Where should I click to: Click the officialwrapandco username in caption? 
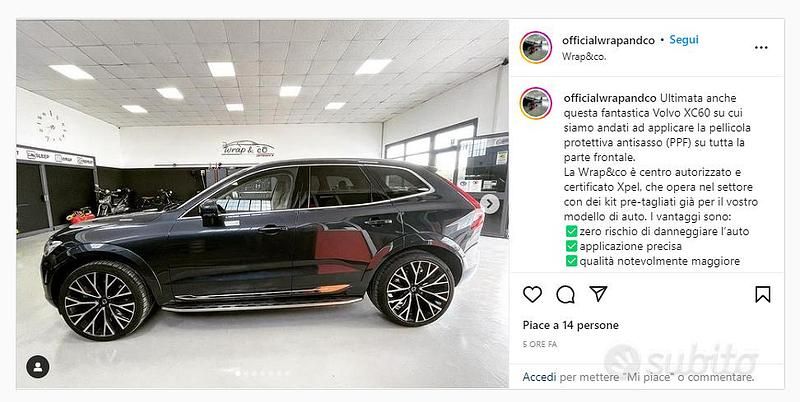(x=610, y=98)
